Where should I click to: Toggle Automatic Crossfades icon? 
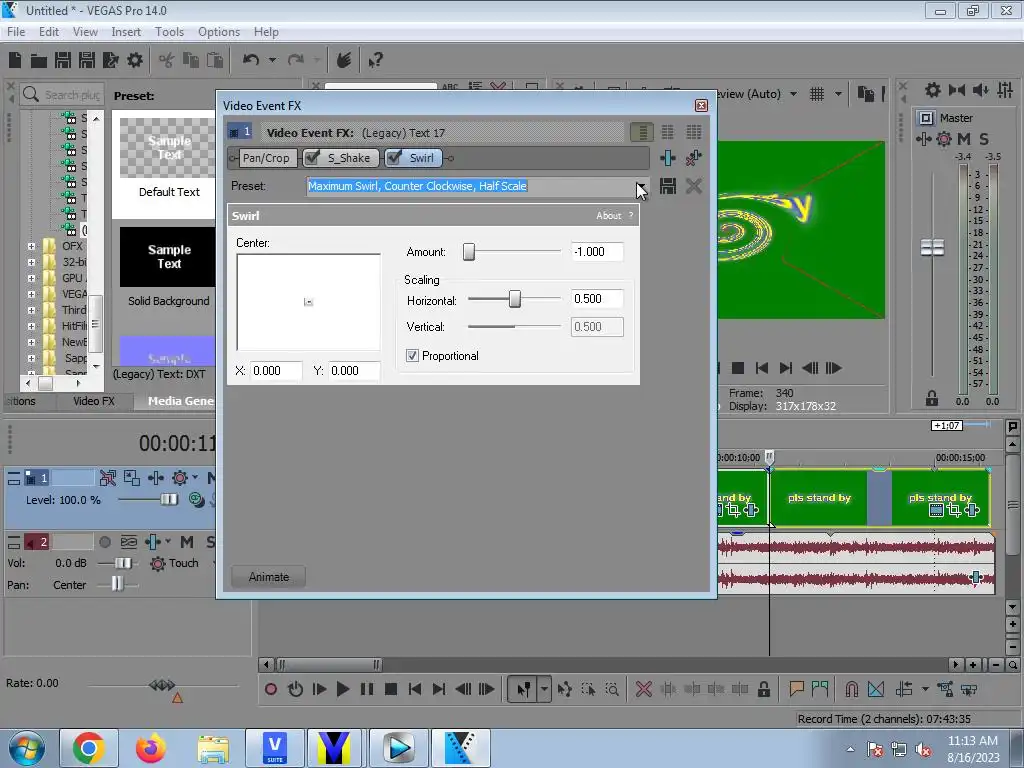coord(876,689)
